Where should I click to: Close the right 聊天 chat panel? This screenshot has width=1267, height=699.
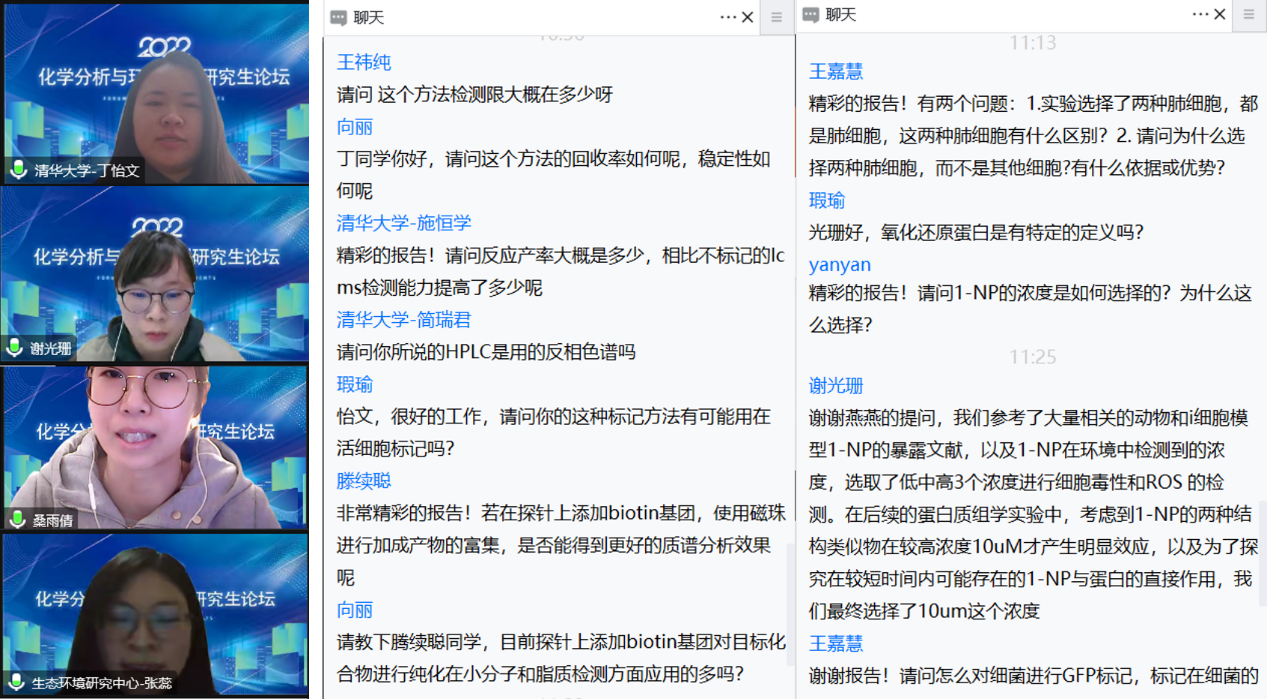(1220, 15)
